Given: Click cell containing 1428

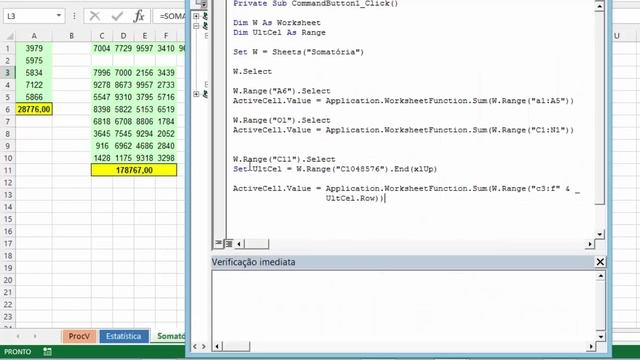Looking at the screenshot, I should pos(102,158).
